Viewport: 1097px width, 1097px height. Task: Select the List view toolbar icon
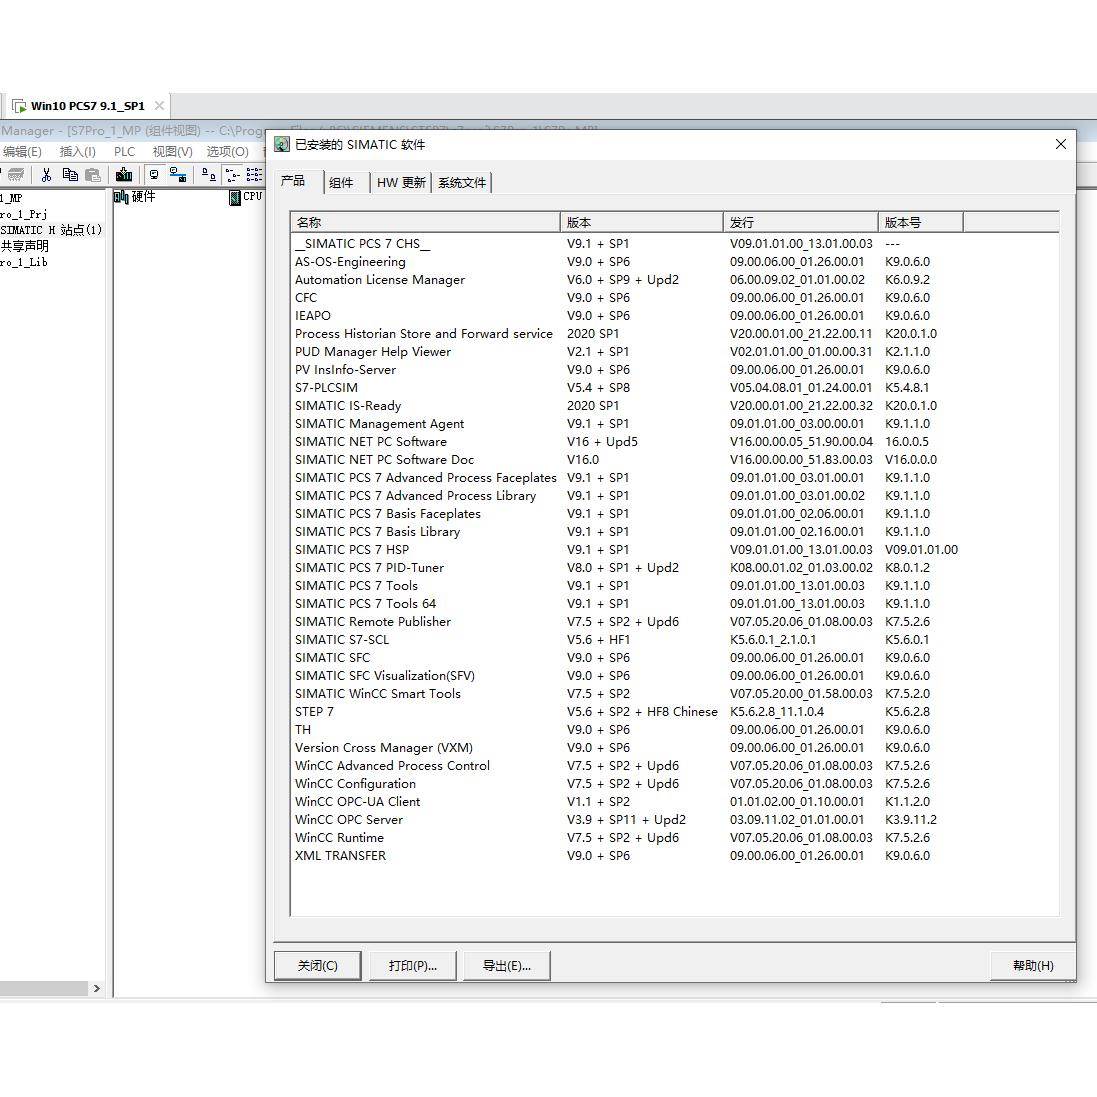point(254,175)
